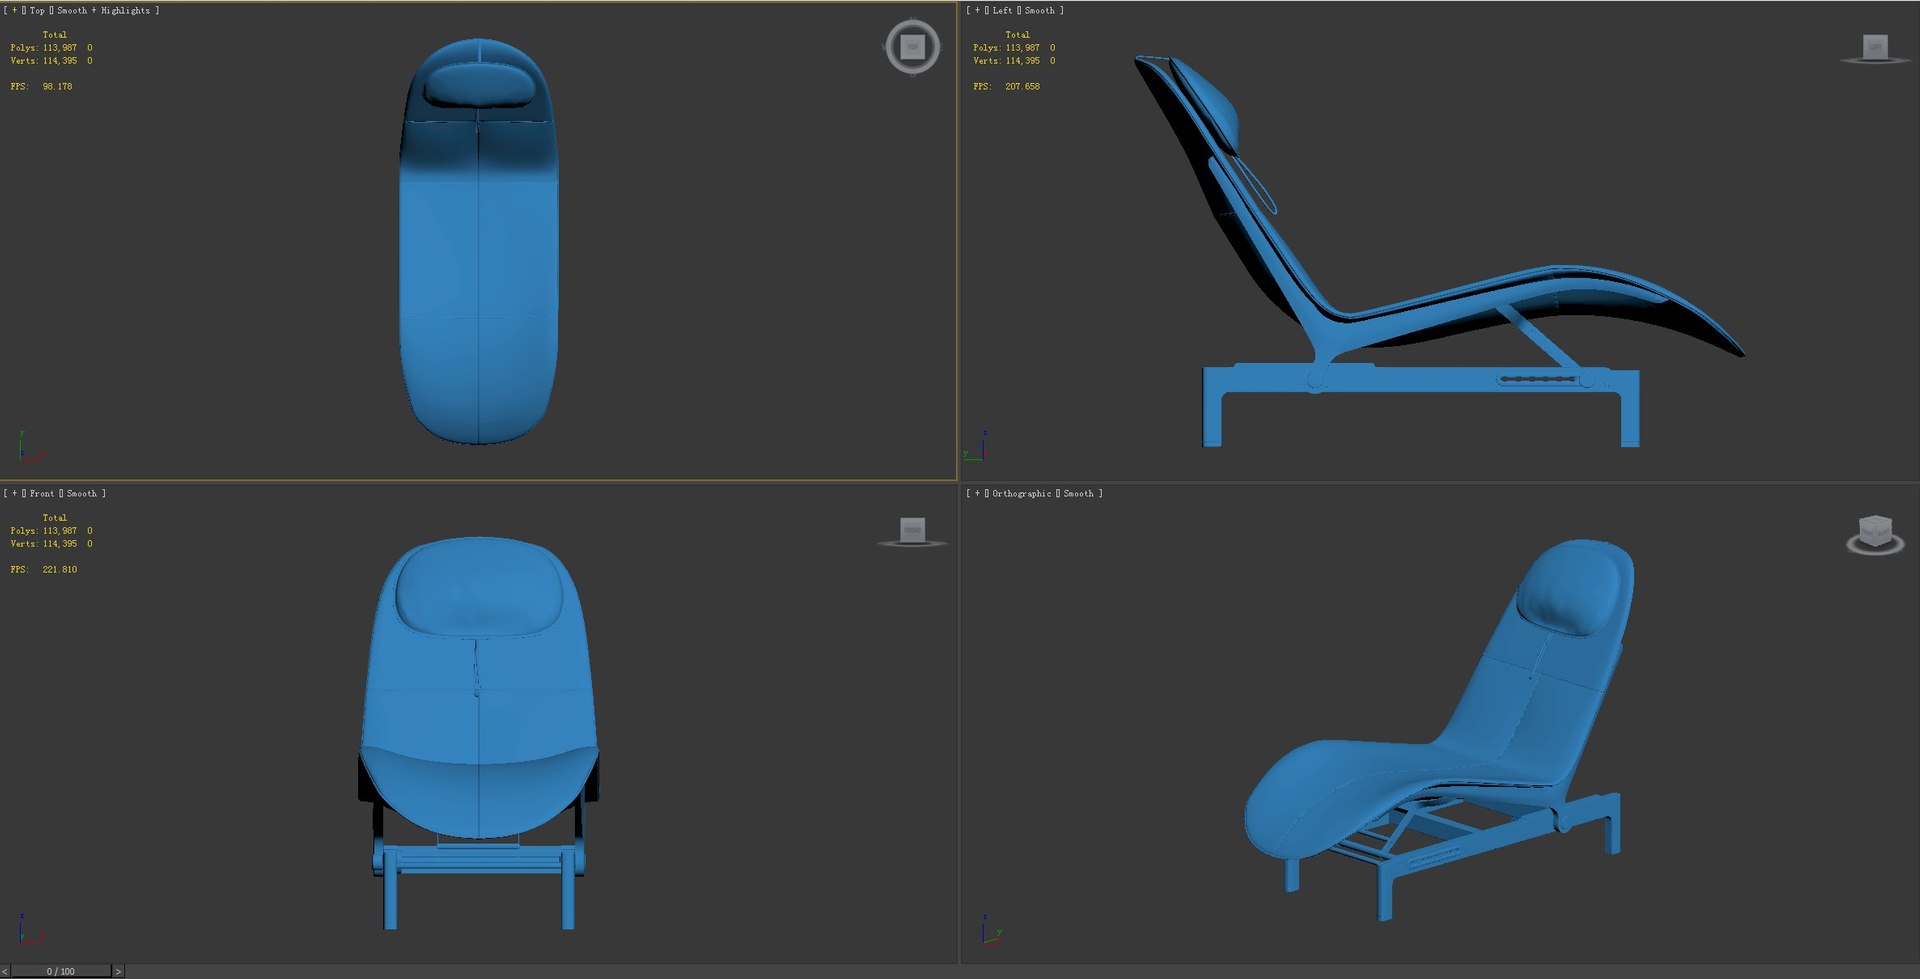This screenshot has height=979, width=1920.
Task: Open the 'Smooth' shading menu in Orthographic viewport
Action: (1079, 493)
